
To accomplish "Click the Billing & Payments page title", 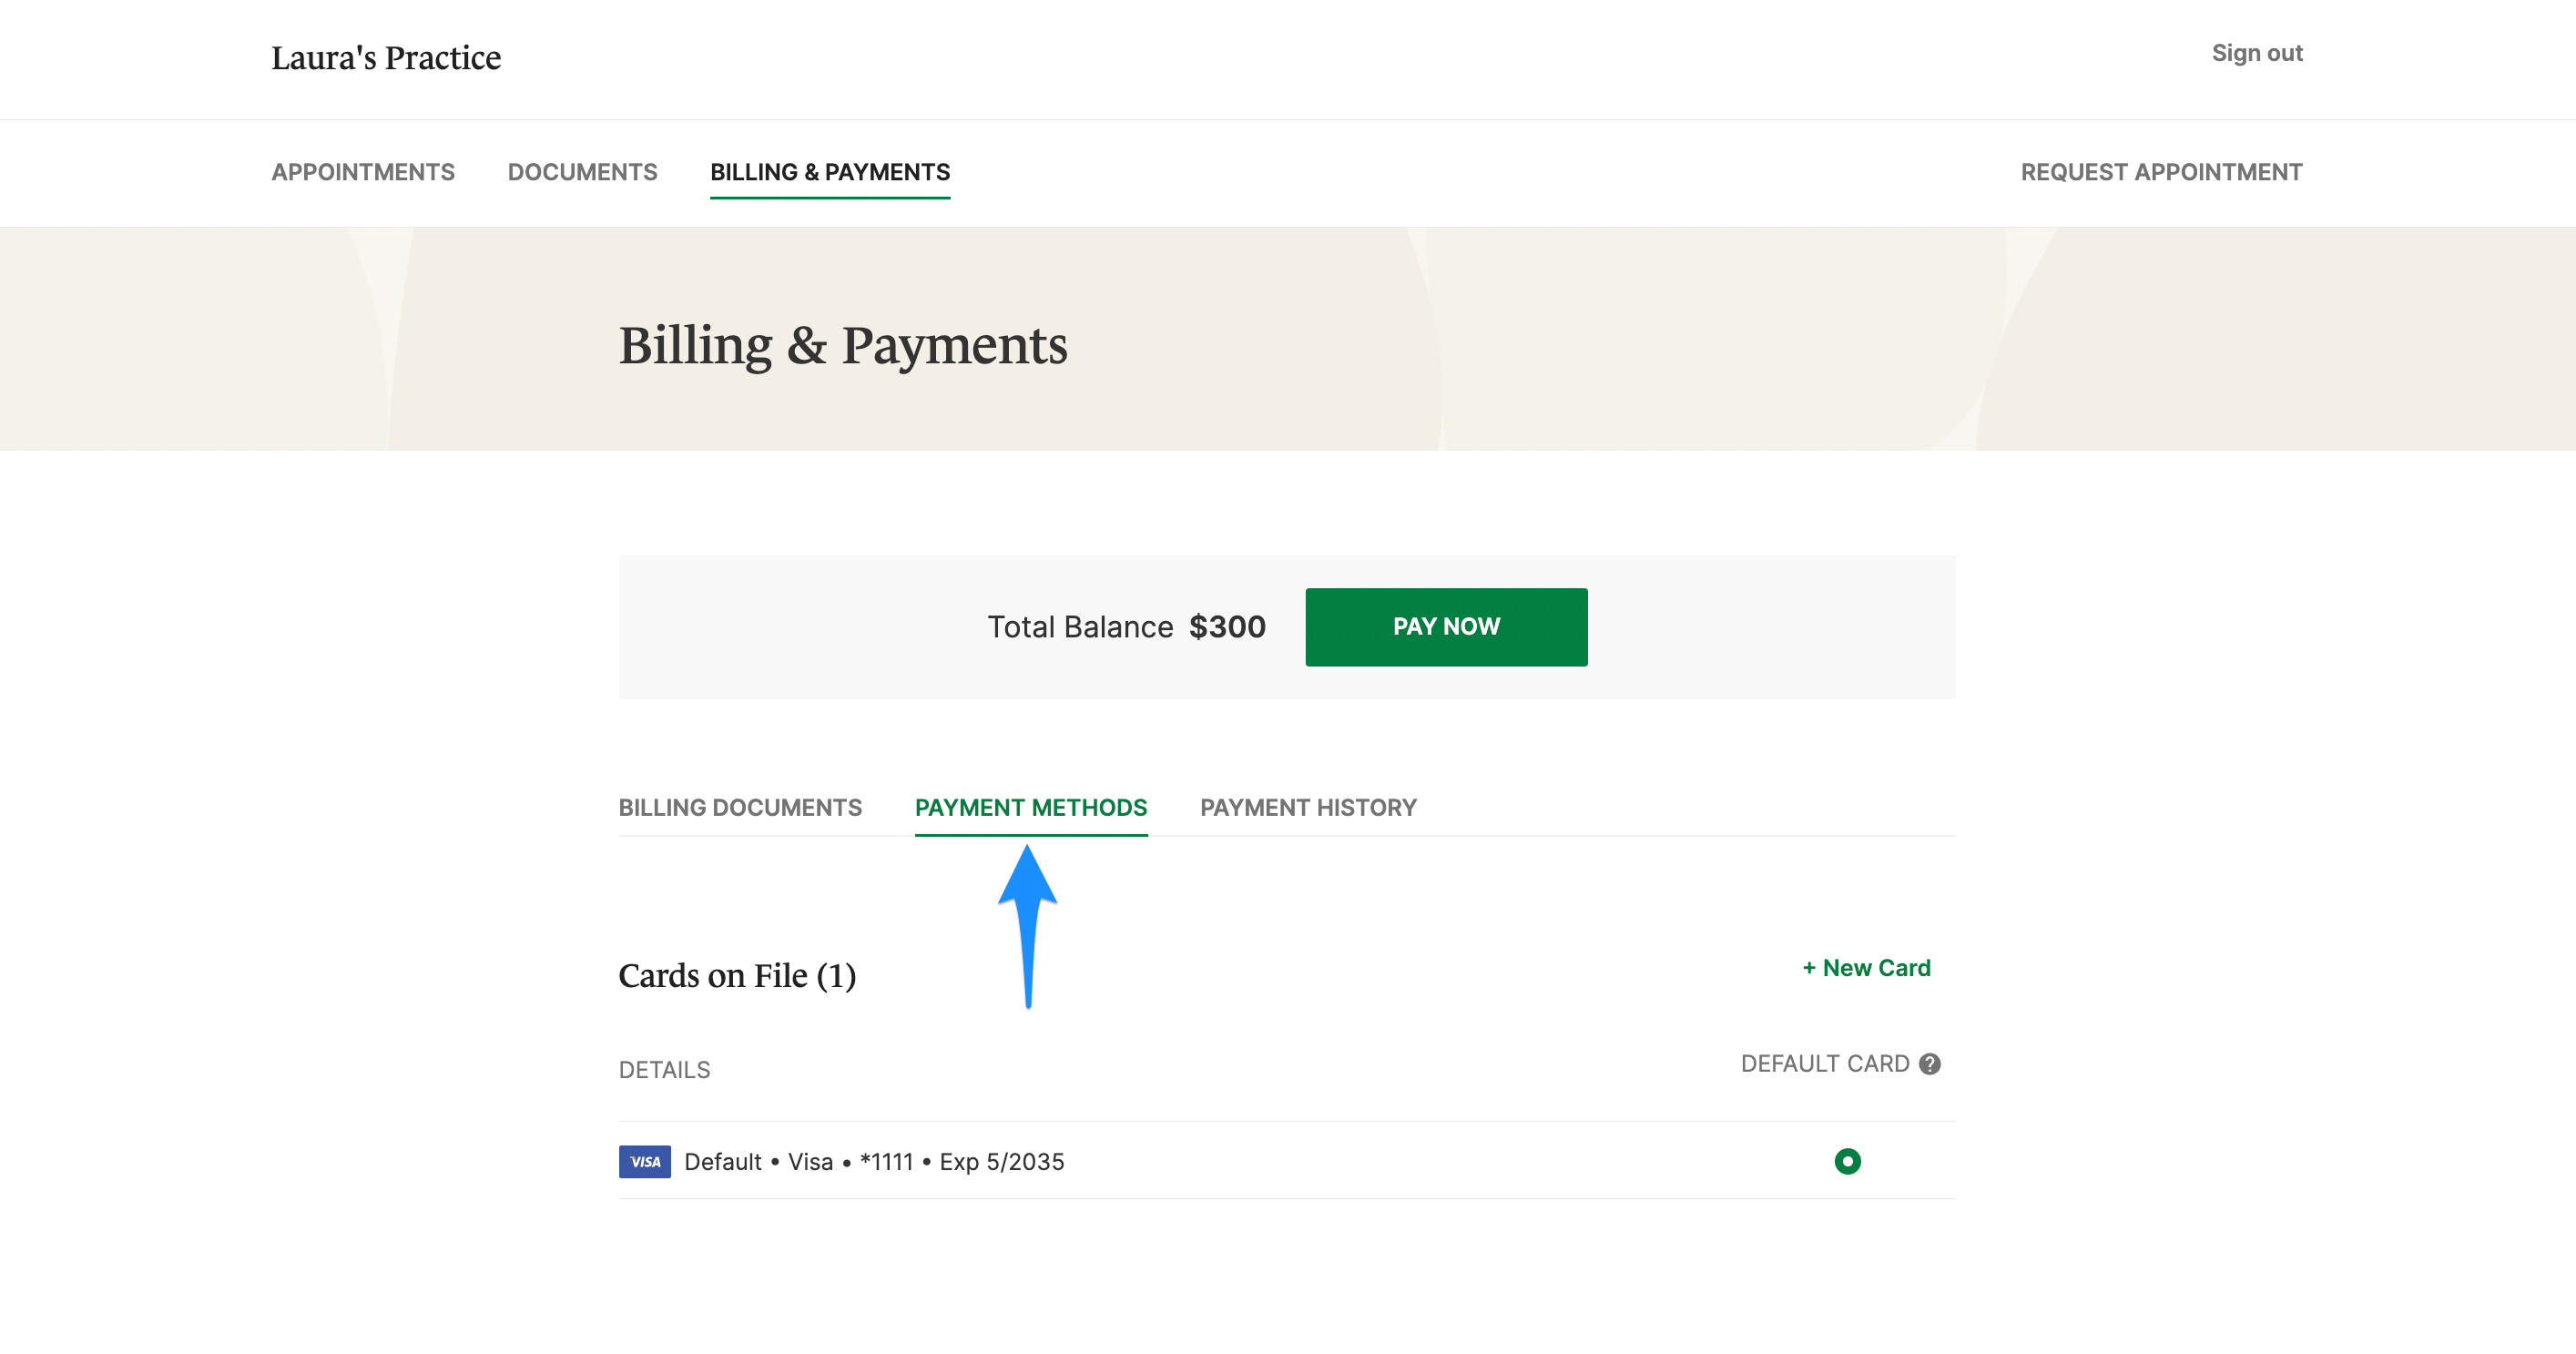I will pos(843,347).
